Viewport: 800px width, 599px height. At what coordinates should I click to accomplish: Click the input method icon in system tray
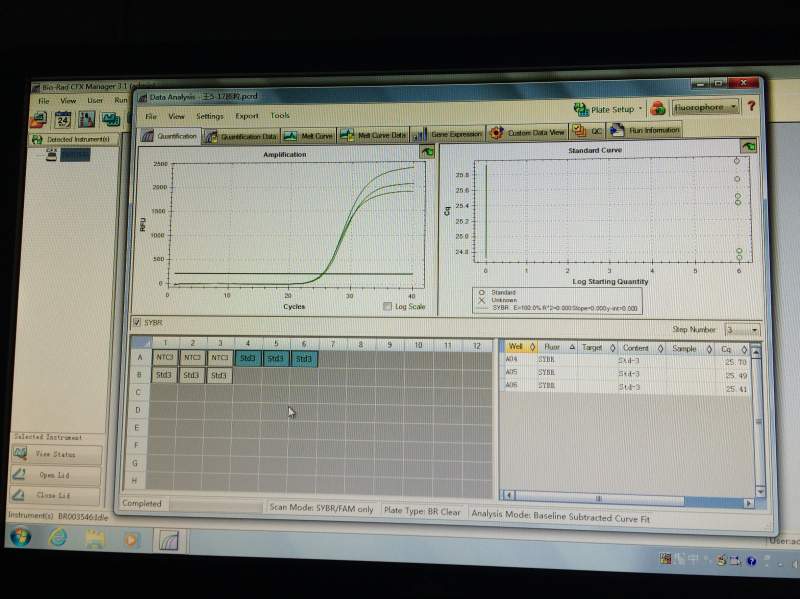pyautogui.click(x=665, y=559)
